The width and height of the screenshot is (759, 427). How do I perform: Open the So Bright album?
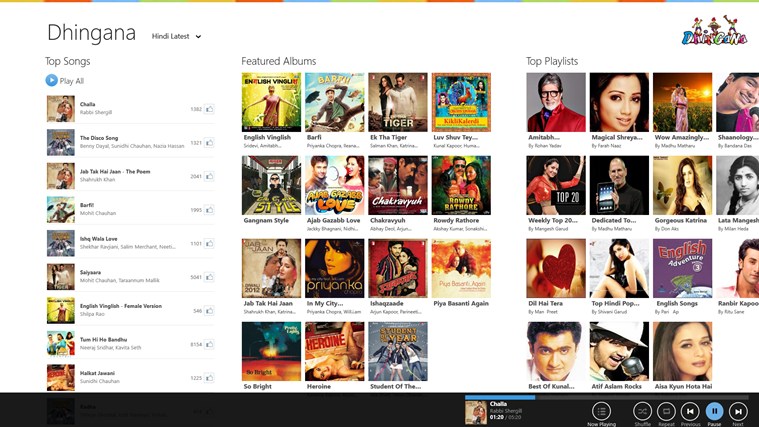[x=271, y=351]
